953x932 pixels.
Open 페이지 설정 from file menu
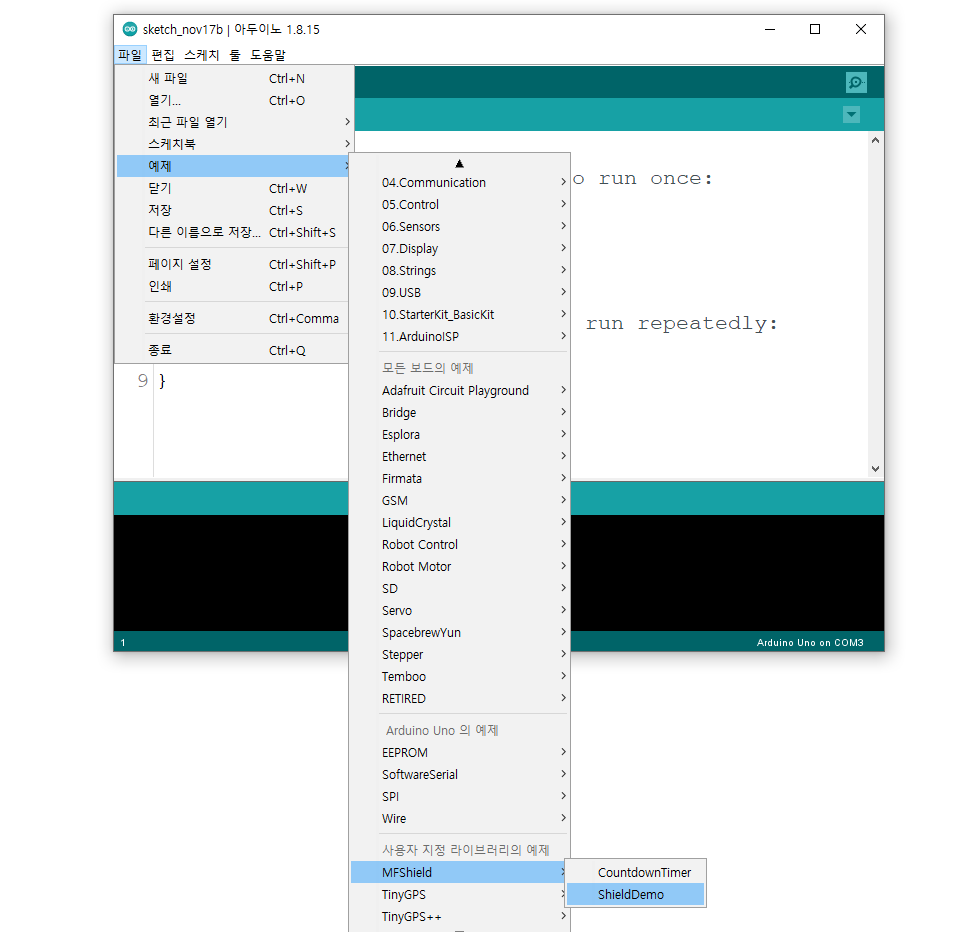[x=232, y=264]
